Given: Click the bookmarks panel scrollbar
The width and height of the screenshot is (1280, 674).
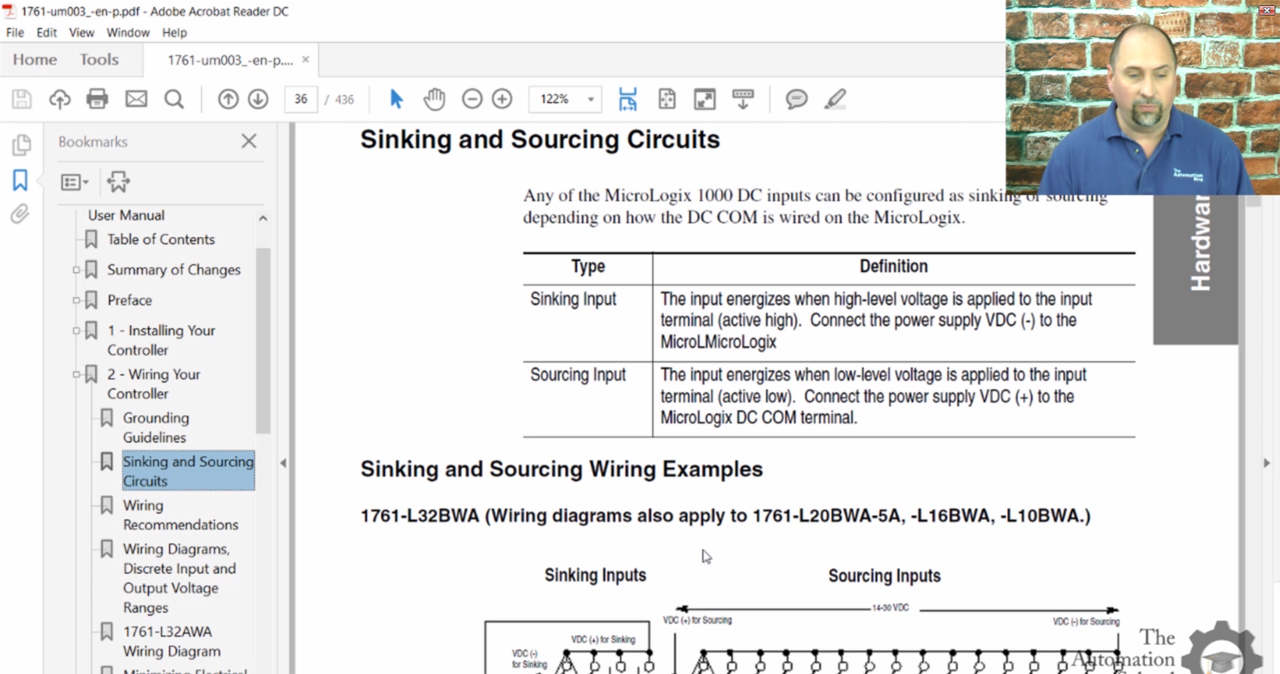Looking at the screenshot, I should (263, 340).
